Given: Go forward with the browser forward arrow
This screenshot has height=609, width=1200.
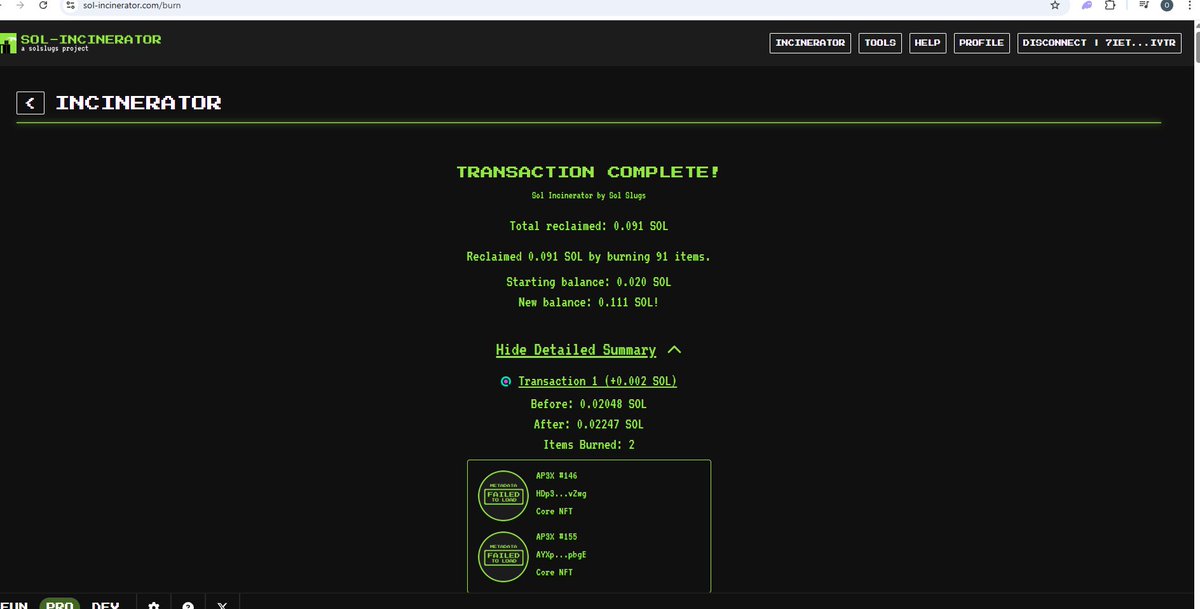Looking at the screenshot, I should tap(20, 5).
